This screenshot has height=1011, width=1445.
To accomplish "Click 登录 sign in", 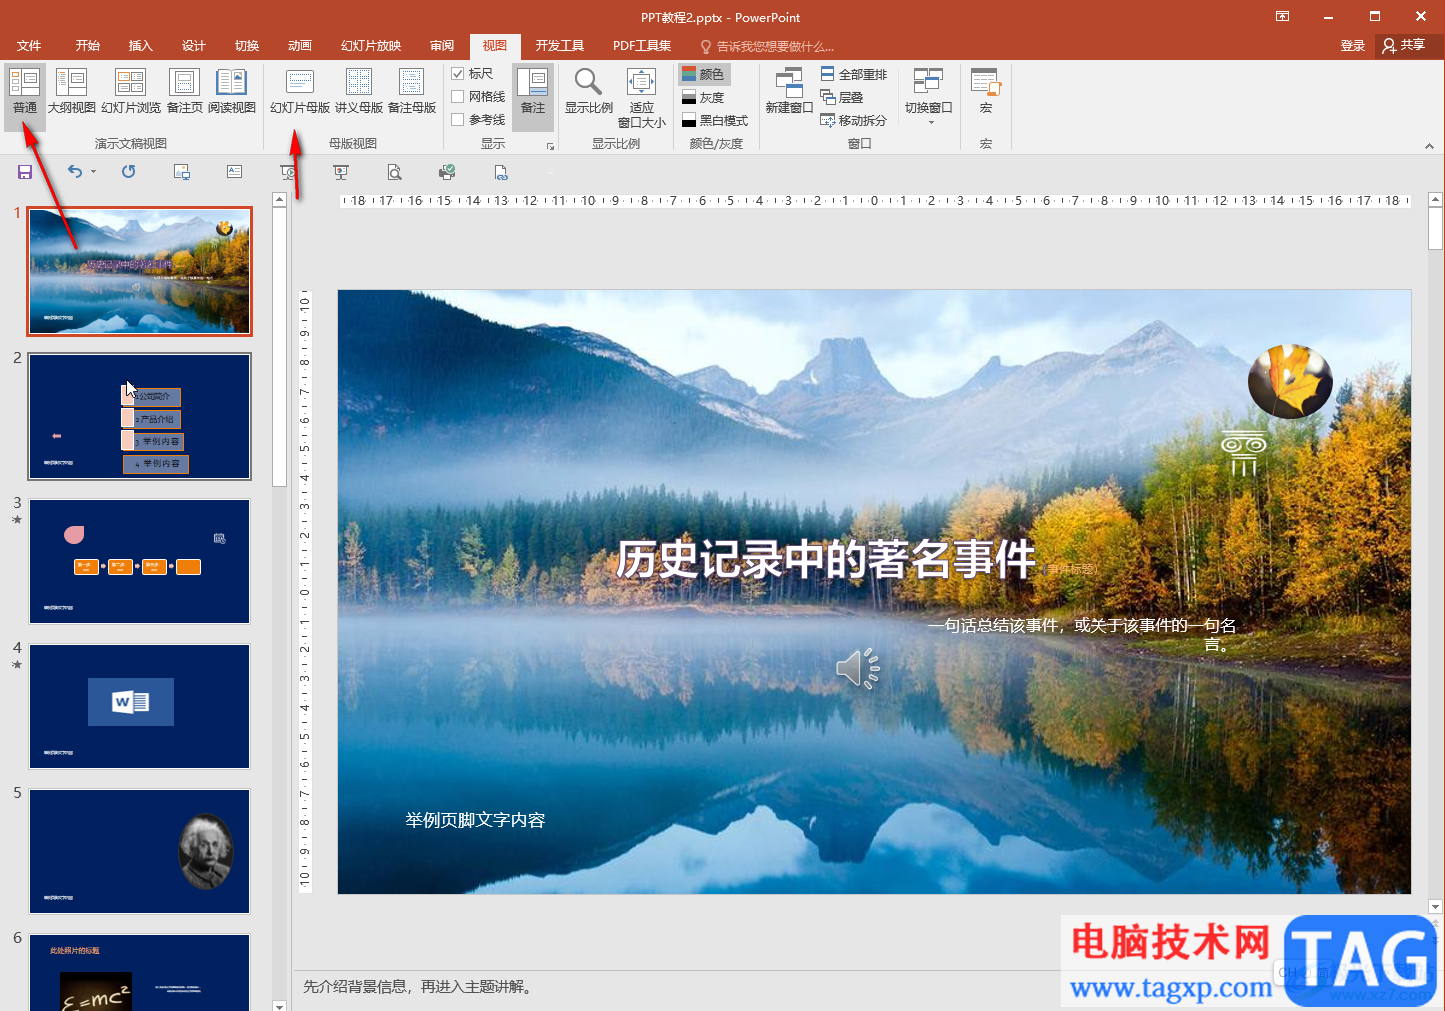I will (x=1353, y=46).
